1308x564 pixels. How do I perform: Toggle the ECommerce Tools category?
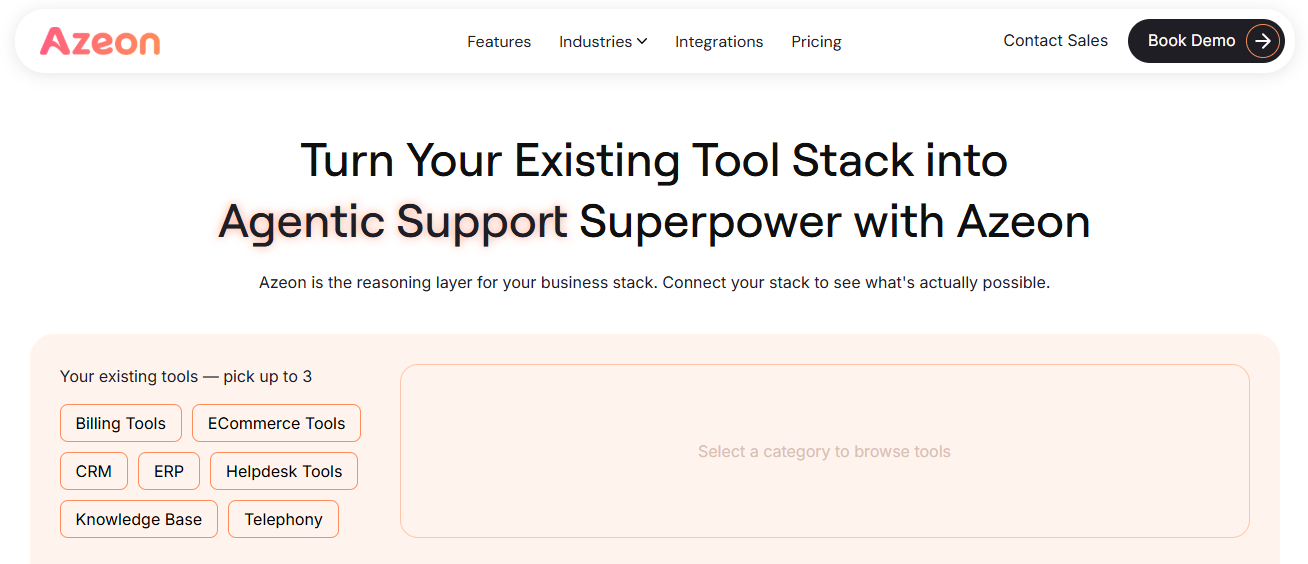(x=276, y=423)
